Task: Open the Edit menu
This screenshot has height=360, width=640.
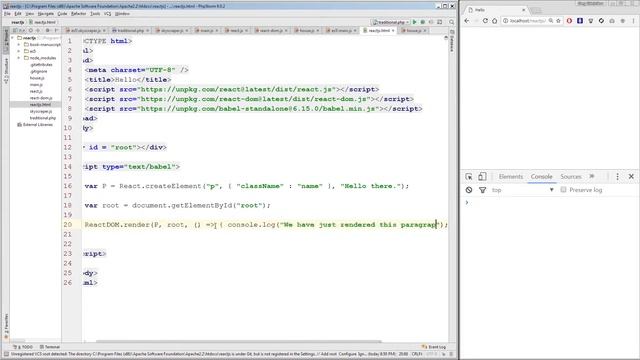Action: 18,14
